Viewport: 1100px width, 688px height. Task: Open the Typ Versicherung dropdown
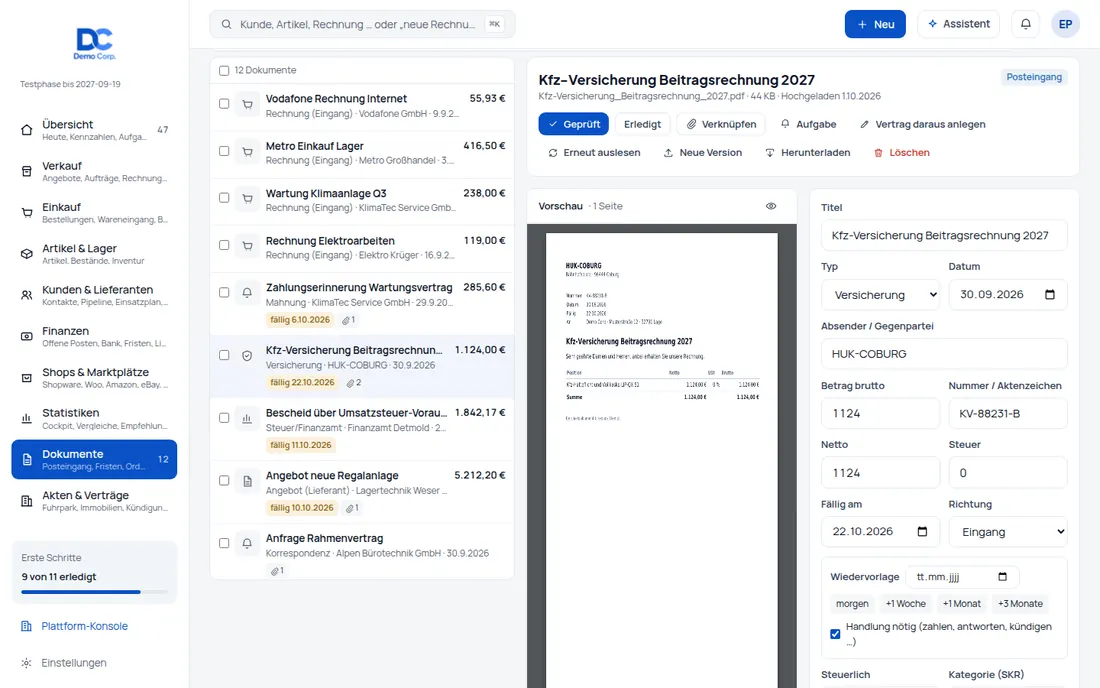880,295
